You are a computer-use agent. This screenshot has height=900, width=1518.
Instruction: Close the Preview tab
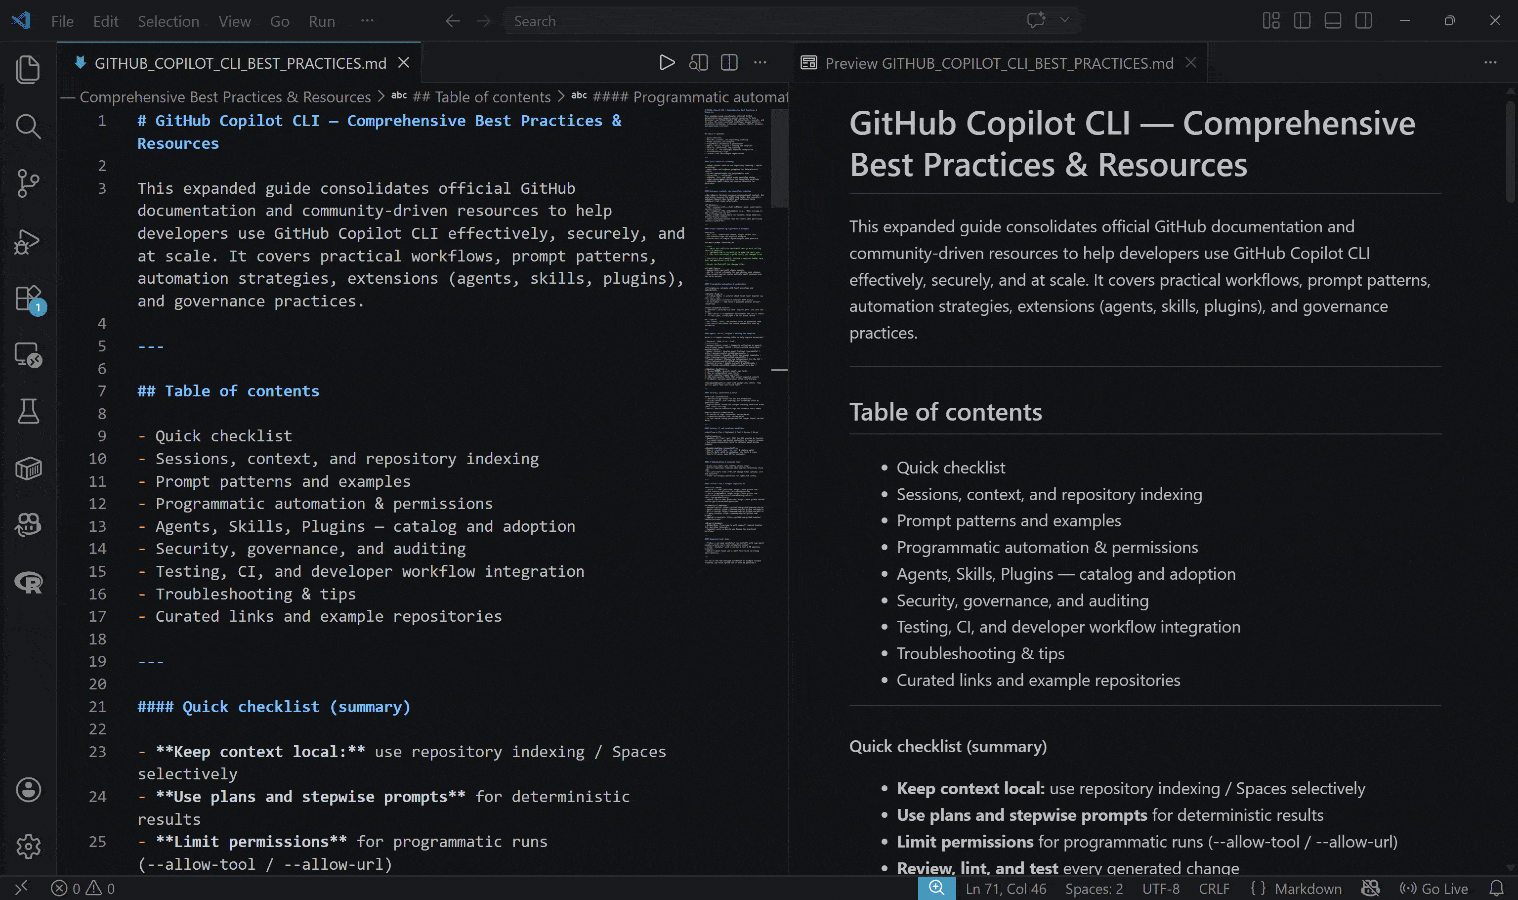[1190, 62]
